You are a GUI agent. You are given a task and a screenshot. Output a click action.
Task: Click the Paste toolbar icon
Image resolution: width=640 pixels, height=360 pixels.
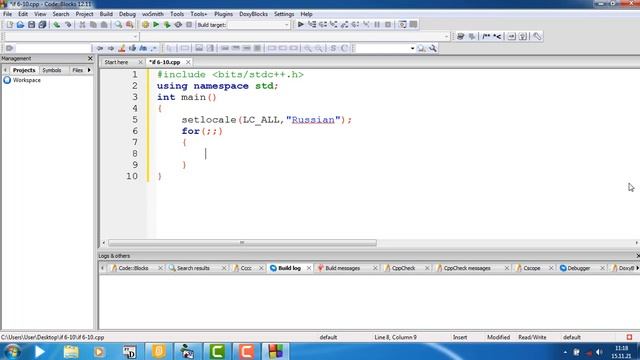coord(104,25)
